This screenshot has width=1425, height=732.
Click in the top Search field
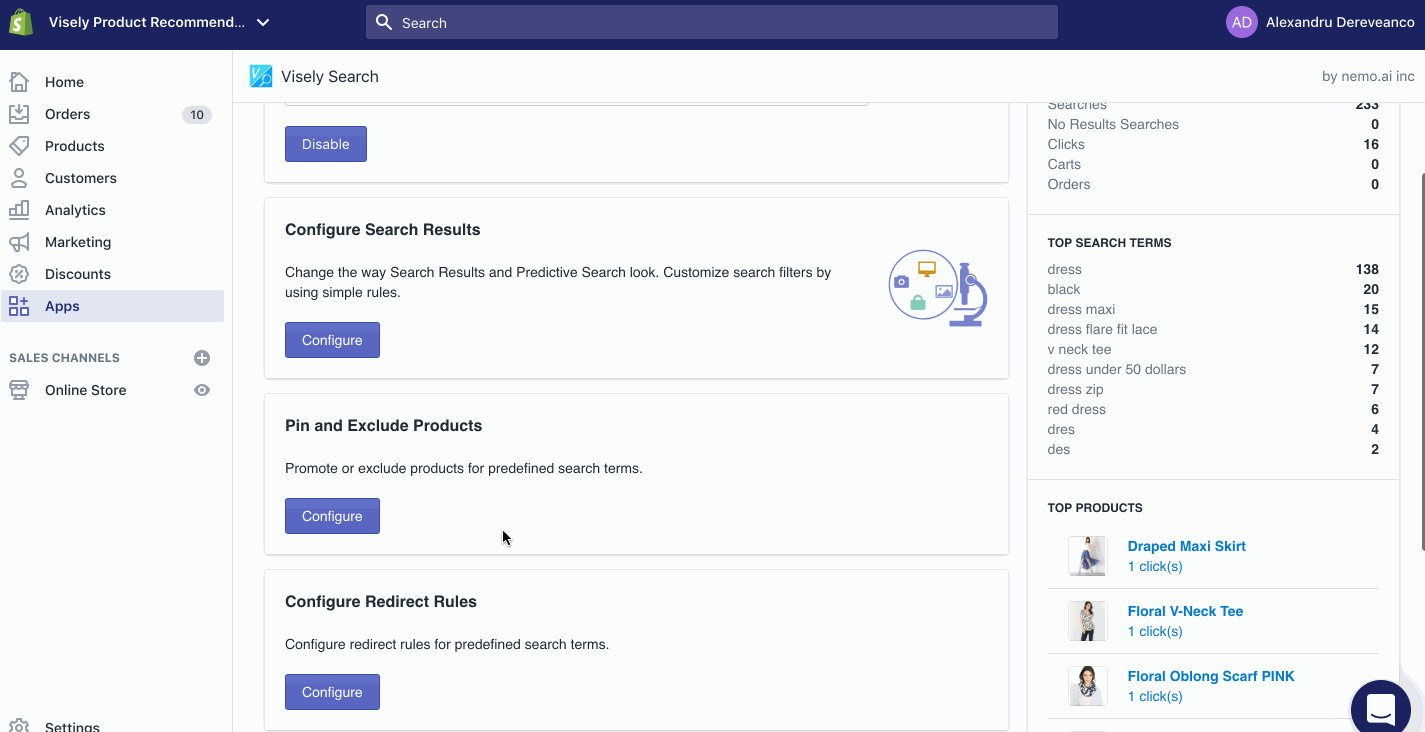(712, 22)
